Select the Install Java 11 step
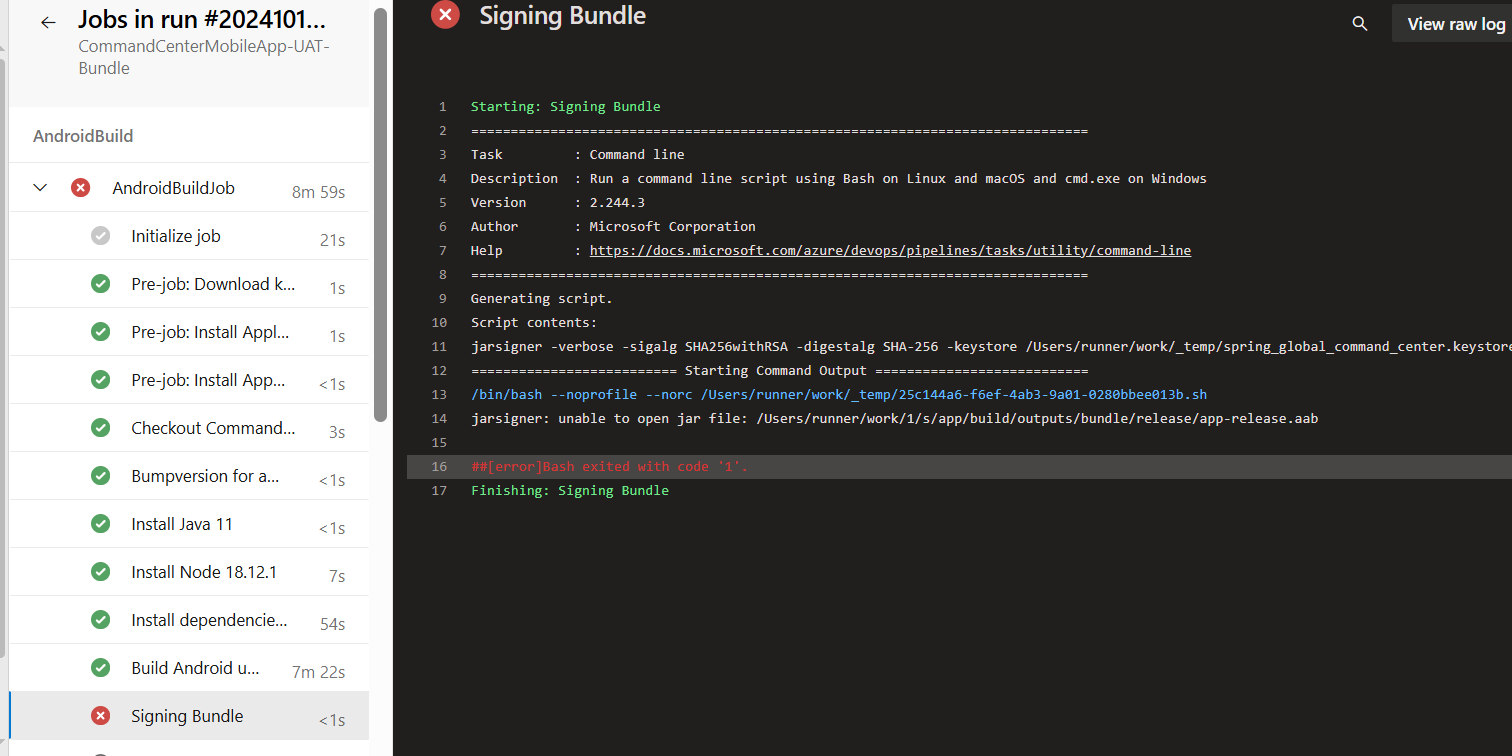Viewport: 1512px width, 756px height. tap(182, 523)
